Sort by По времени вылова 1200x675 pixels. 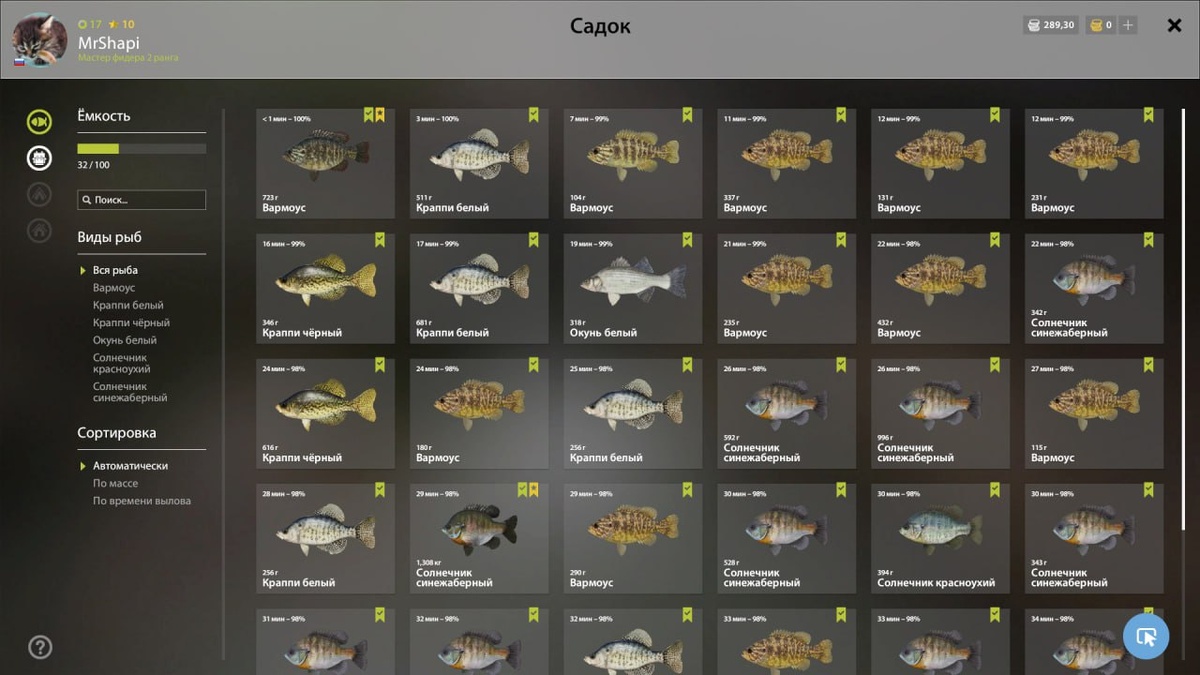tap(141, 501)
